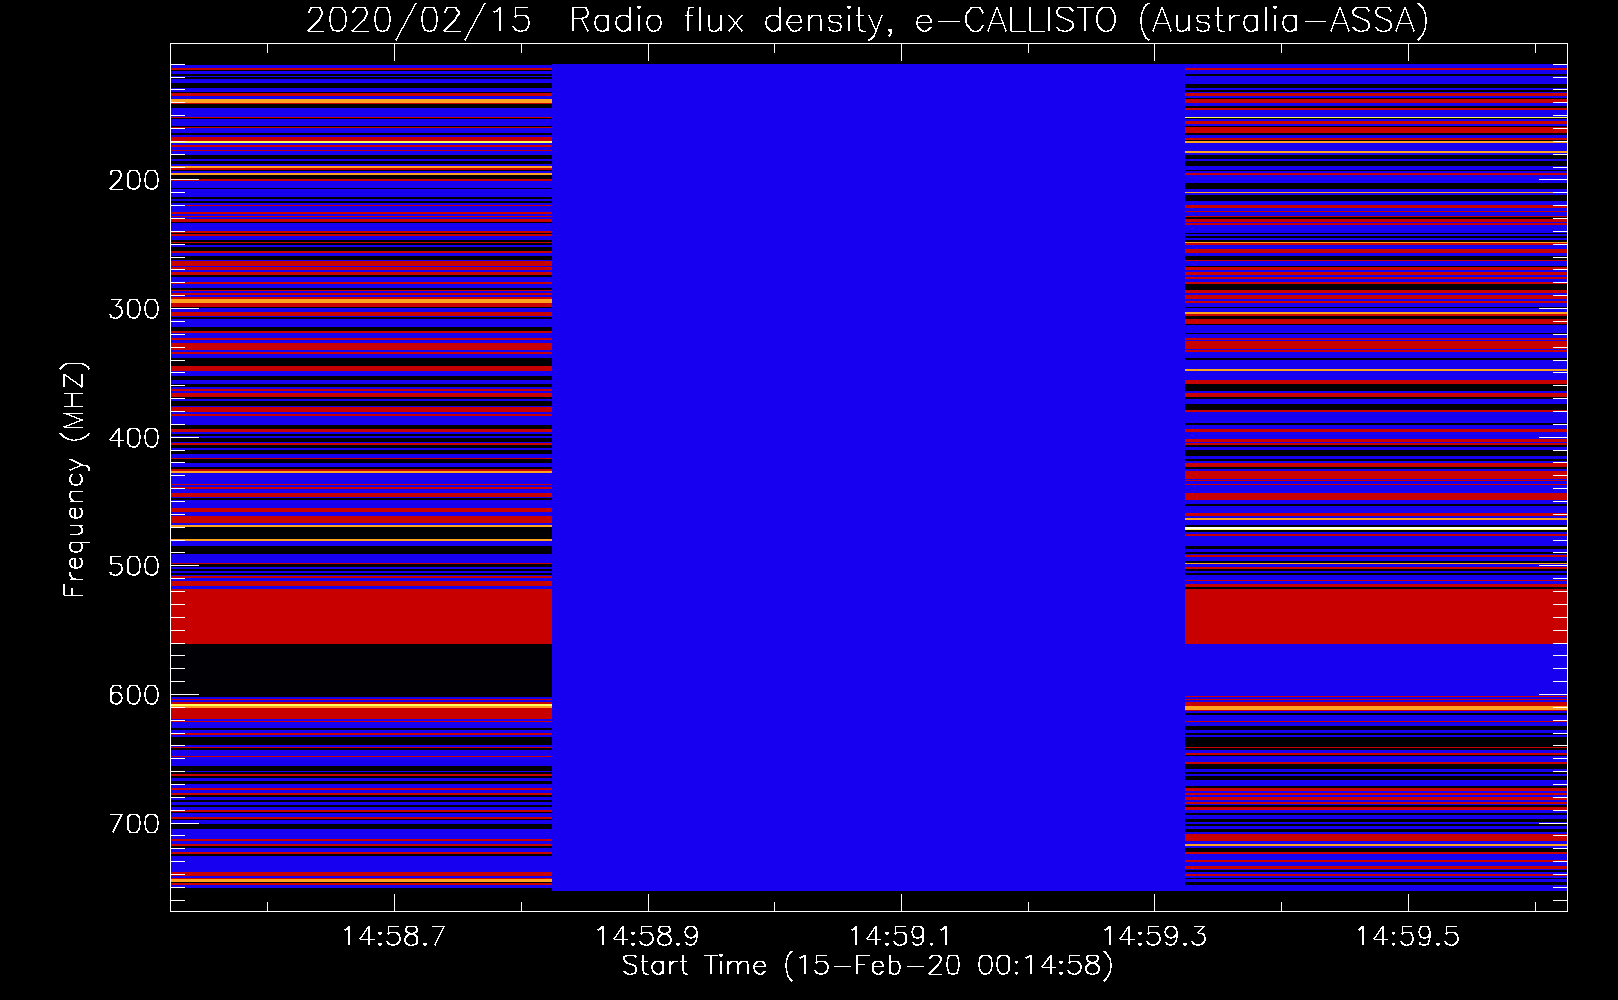Click the solid blue data gap in the spectrogram
Viewport: 1618px width, 1000px height.
868,478
